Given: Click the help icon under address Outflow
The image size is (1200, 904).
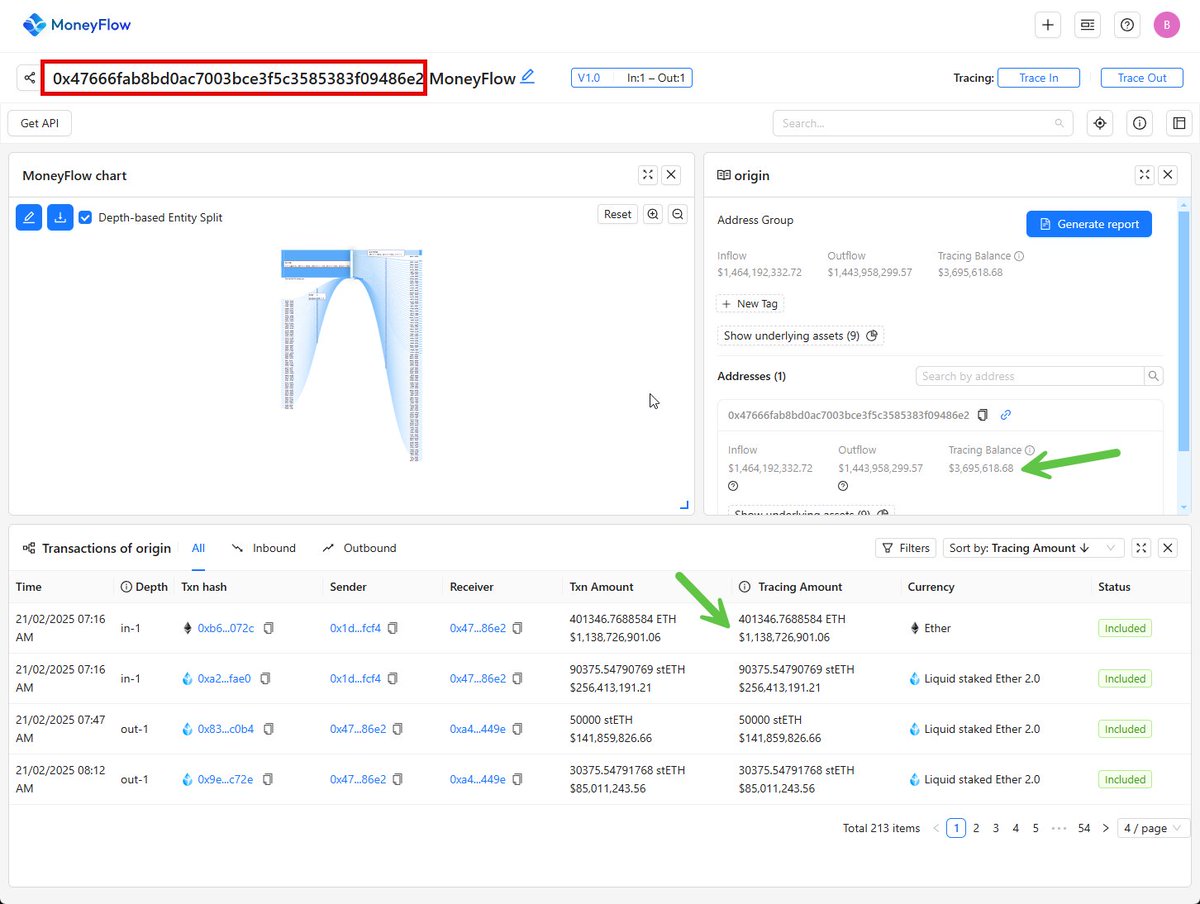Looking at the screenshot, I should pyautogui.click(x=844, y=486).
